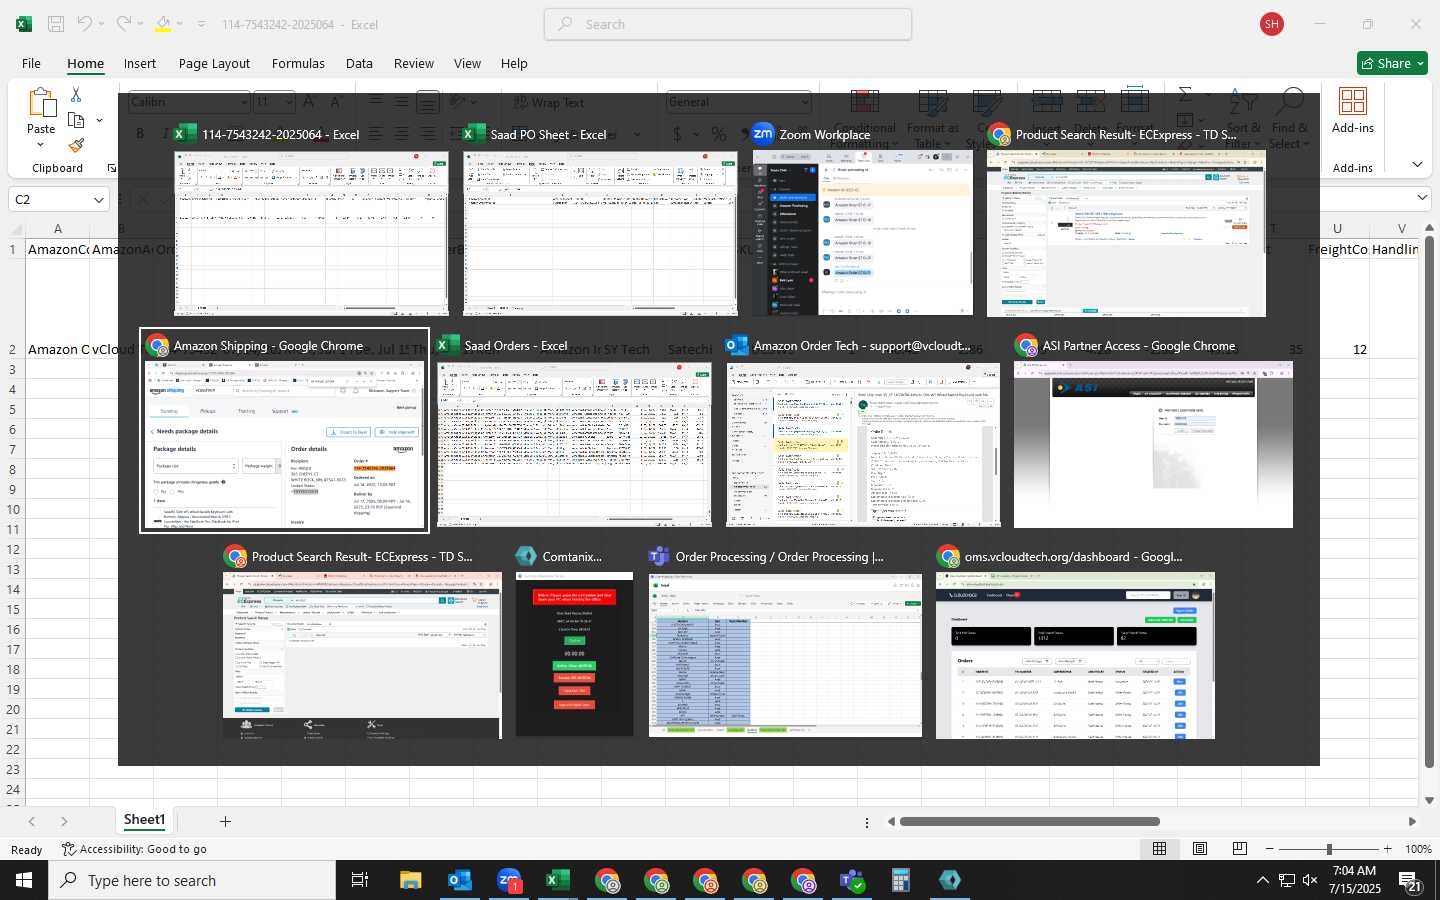Switch to Normal view icon in status bar
The image size is (1440, 900).
(1160, 849)
